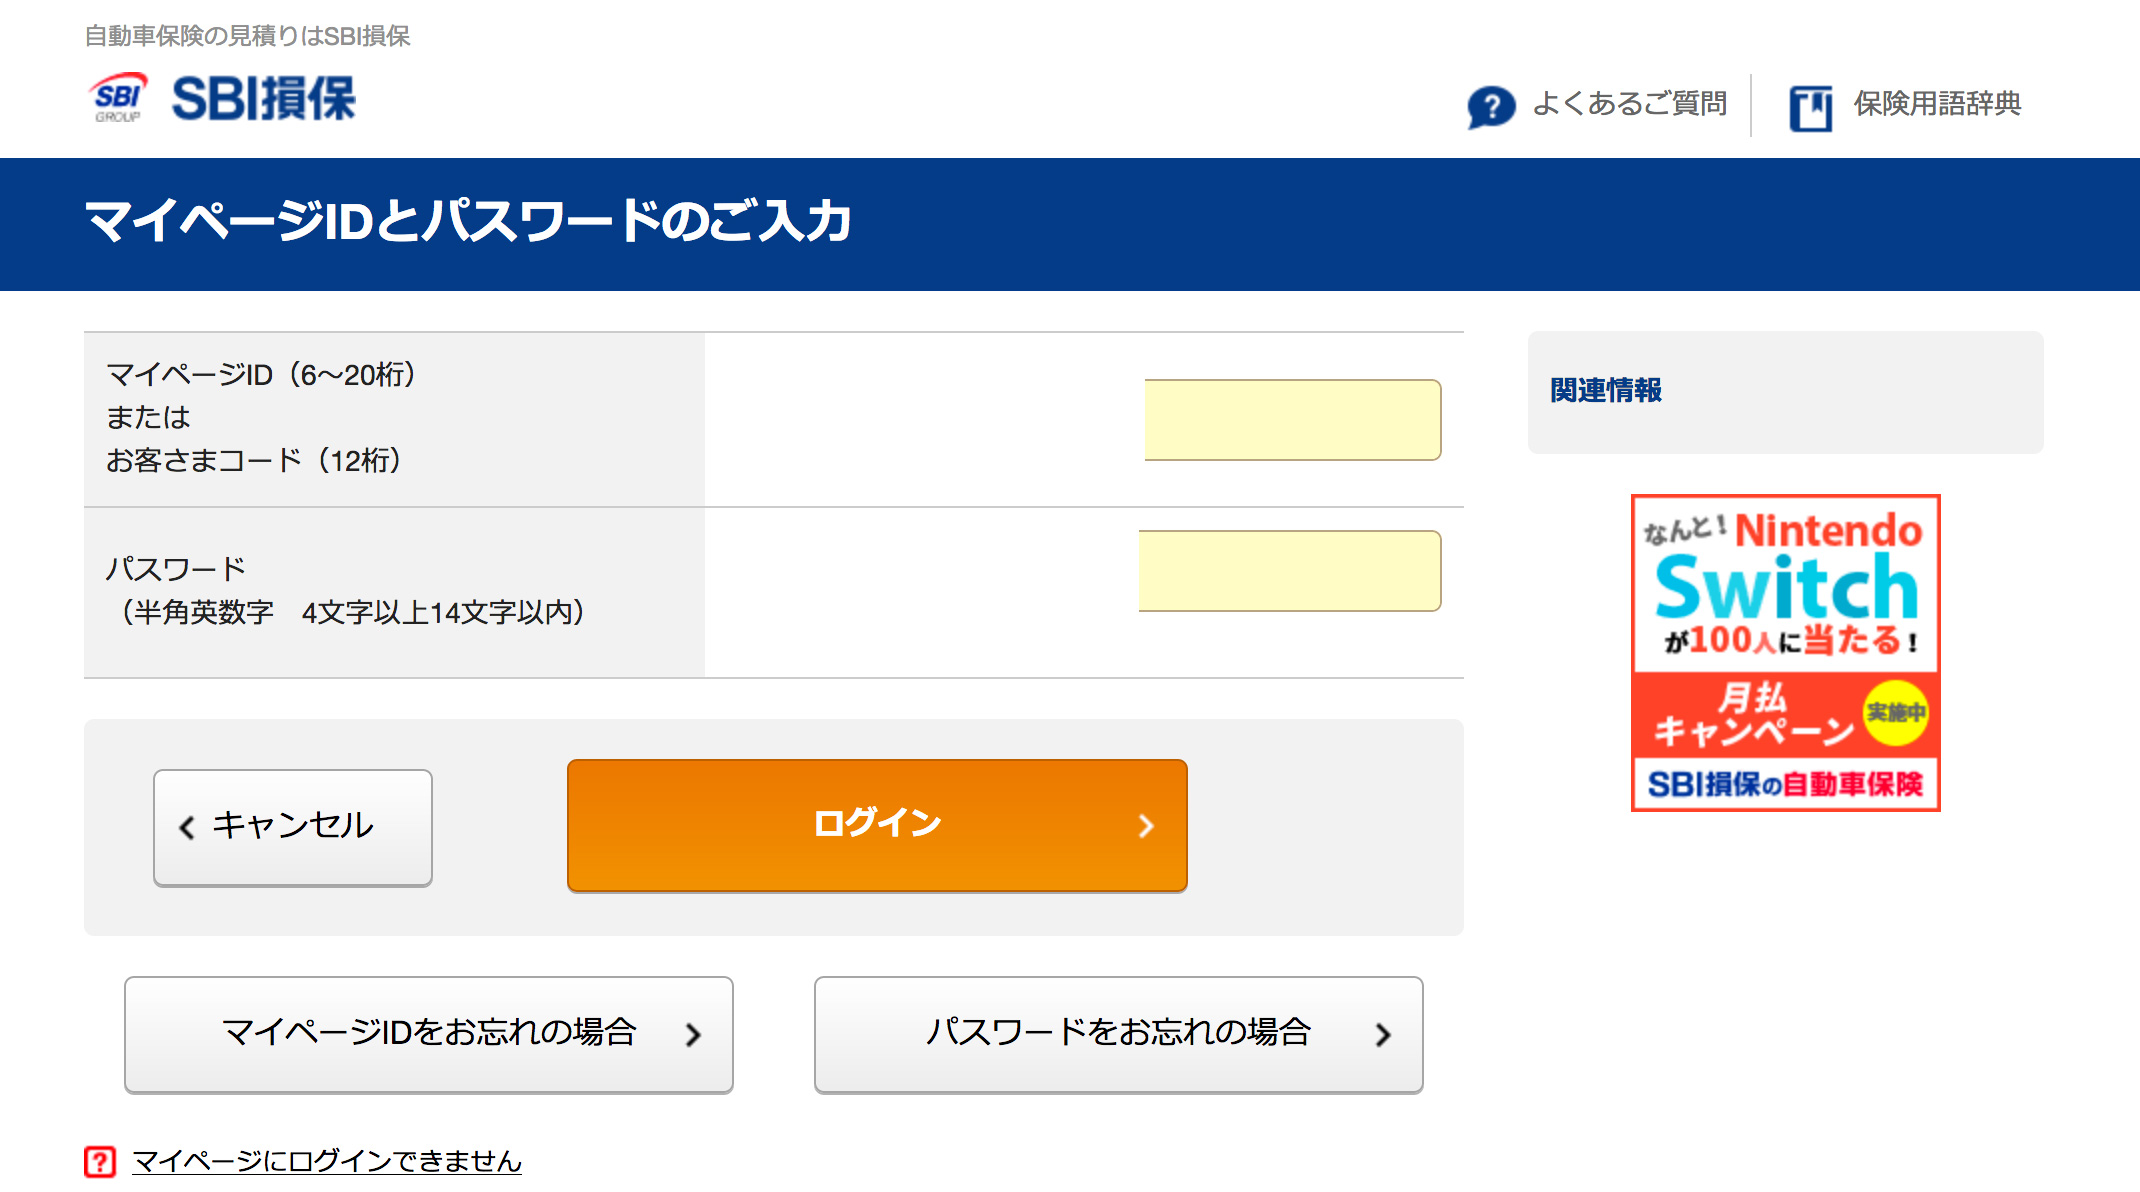Click the chevron on マイページIDをお忘れの場合
The image size is (2140, 1192).
693,1035
